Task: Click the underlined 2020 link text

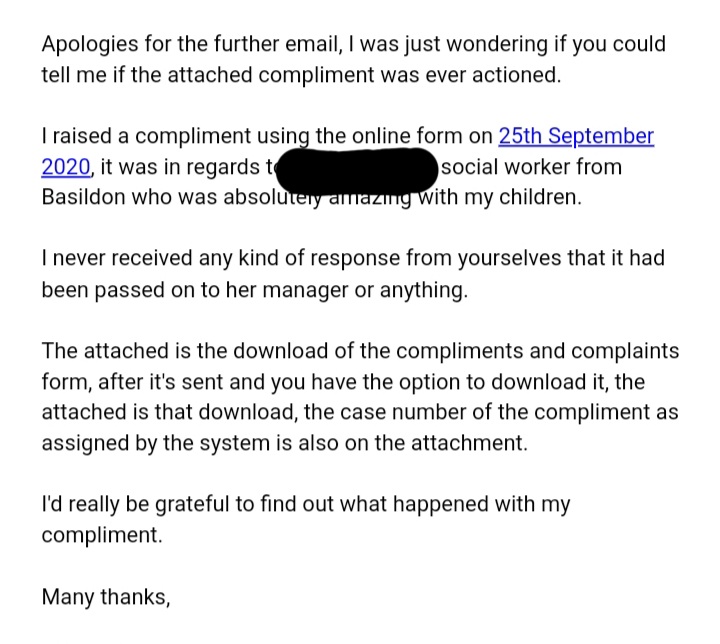Action: point(65,166)
